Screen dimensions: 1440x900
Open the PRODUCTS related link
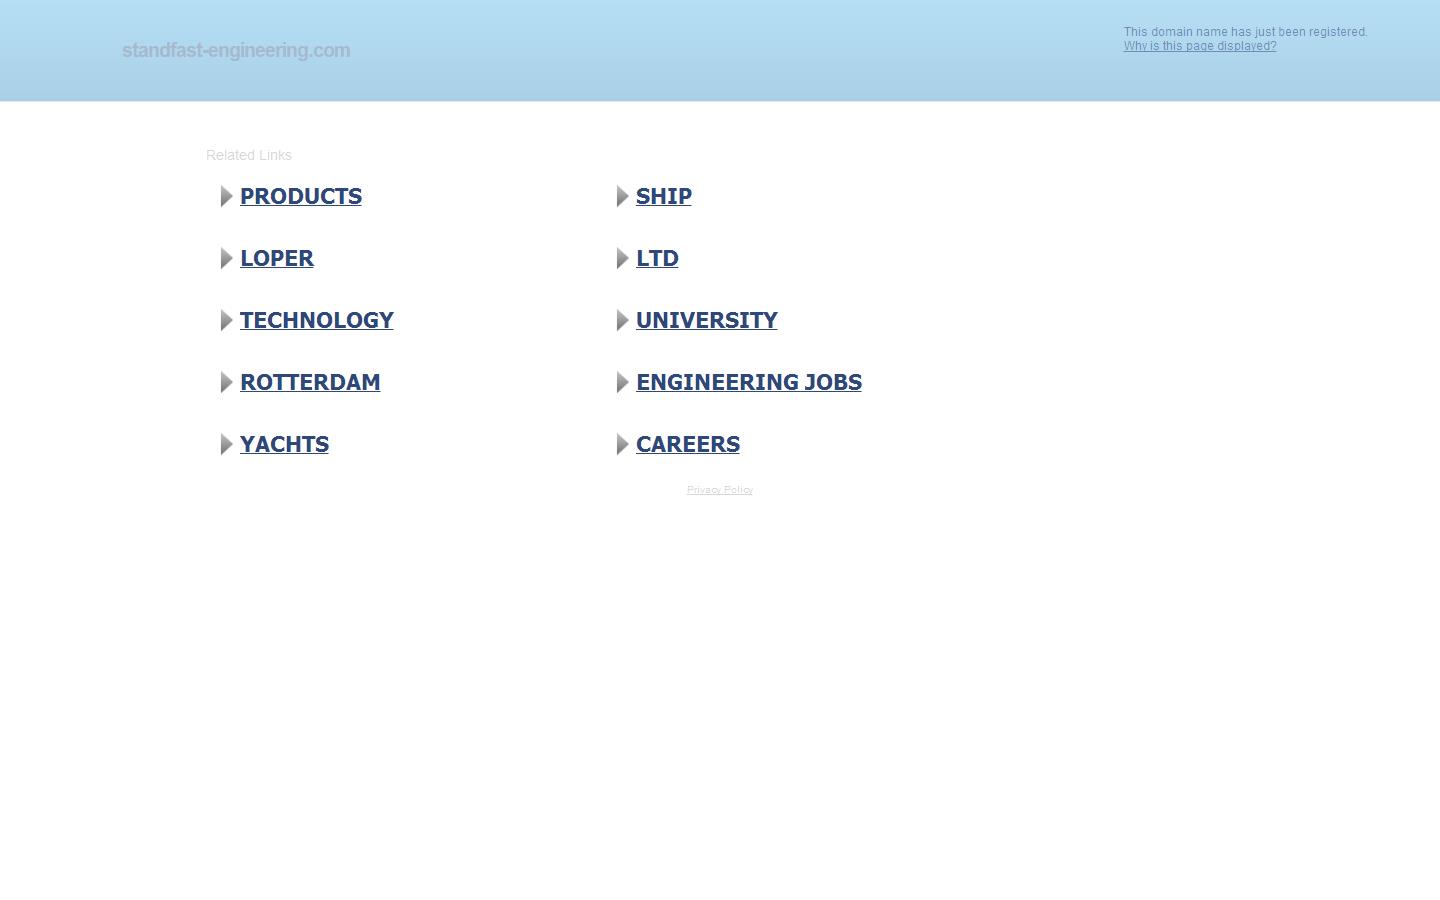(300, 196)
